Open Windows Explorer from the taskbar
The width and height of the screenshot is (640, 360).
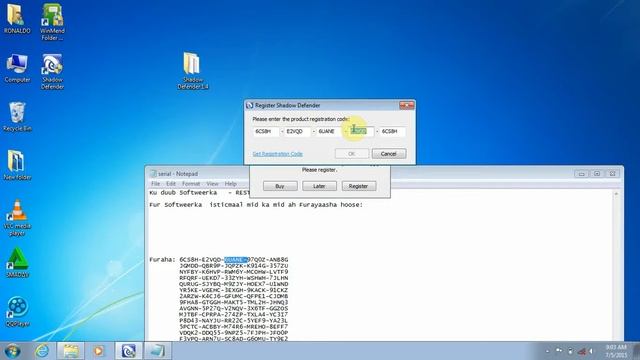71,351
